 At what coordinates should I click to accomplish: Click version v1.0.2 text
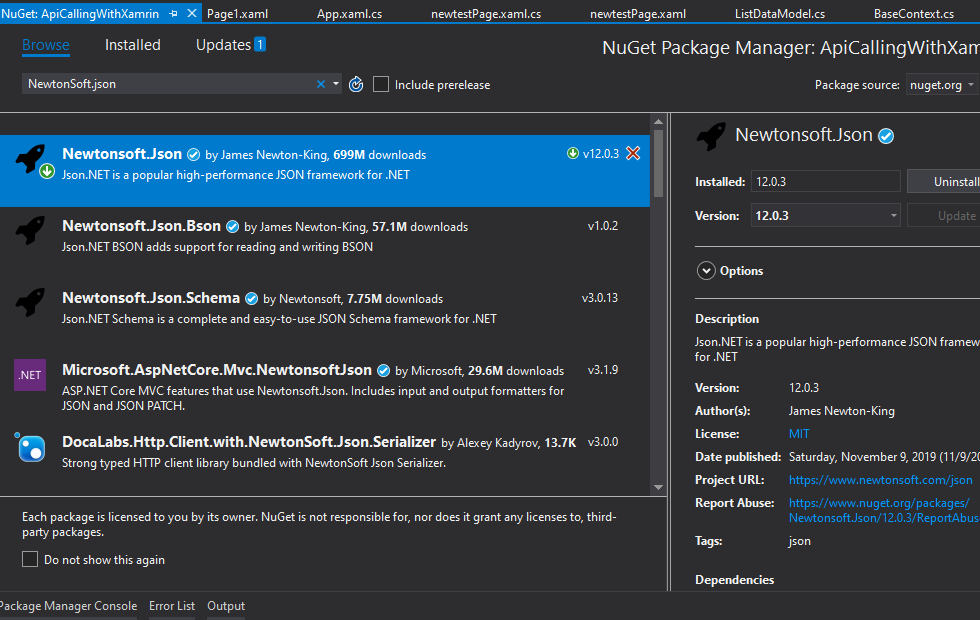(602, 226)
